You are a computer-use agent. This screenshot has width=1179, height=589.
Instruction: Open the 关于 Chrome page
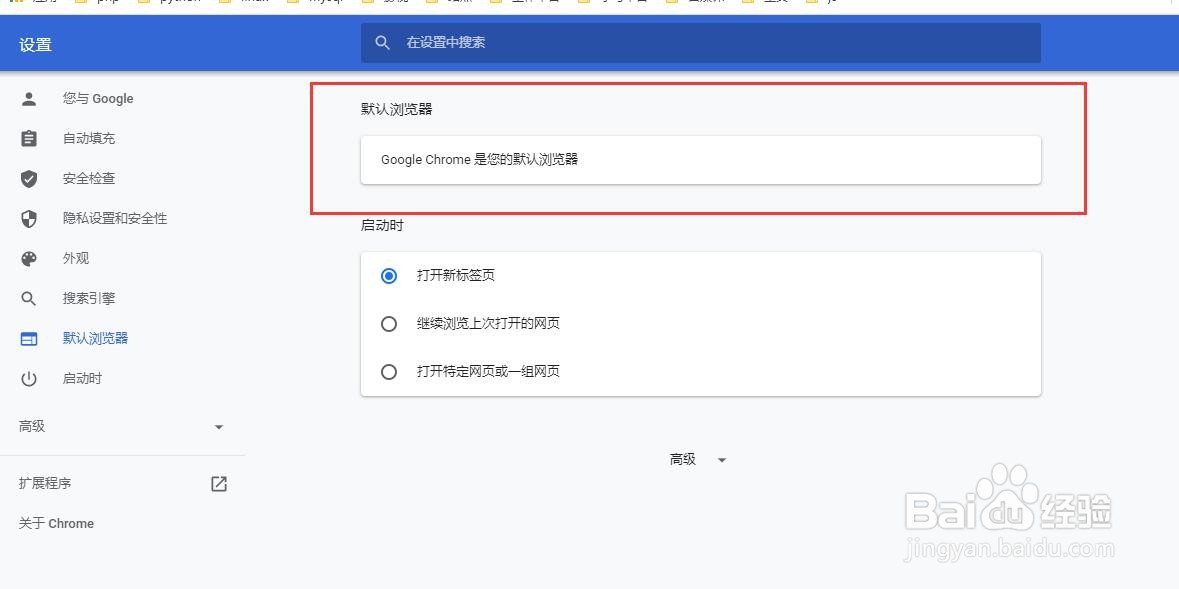(56, 524)
